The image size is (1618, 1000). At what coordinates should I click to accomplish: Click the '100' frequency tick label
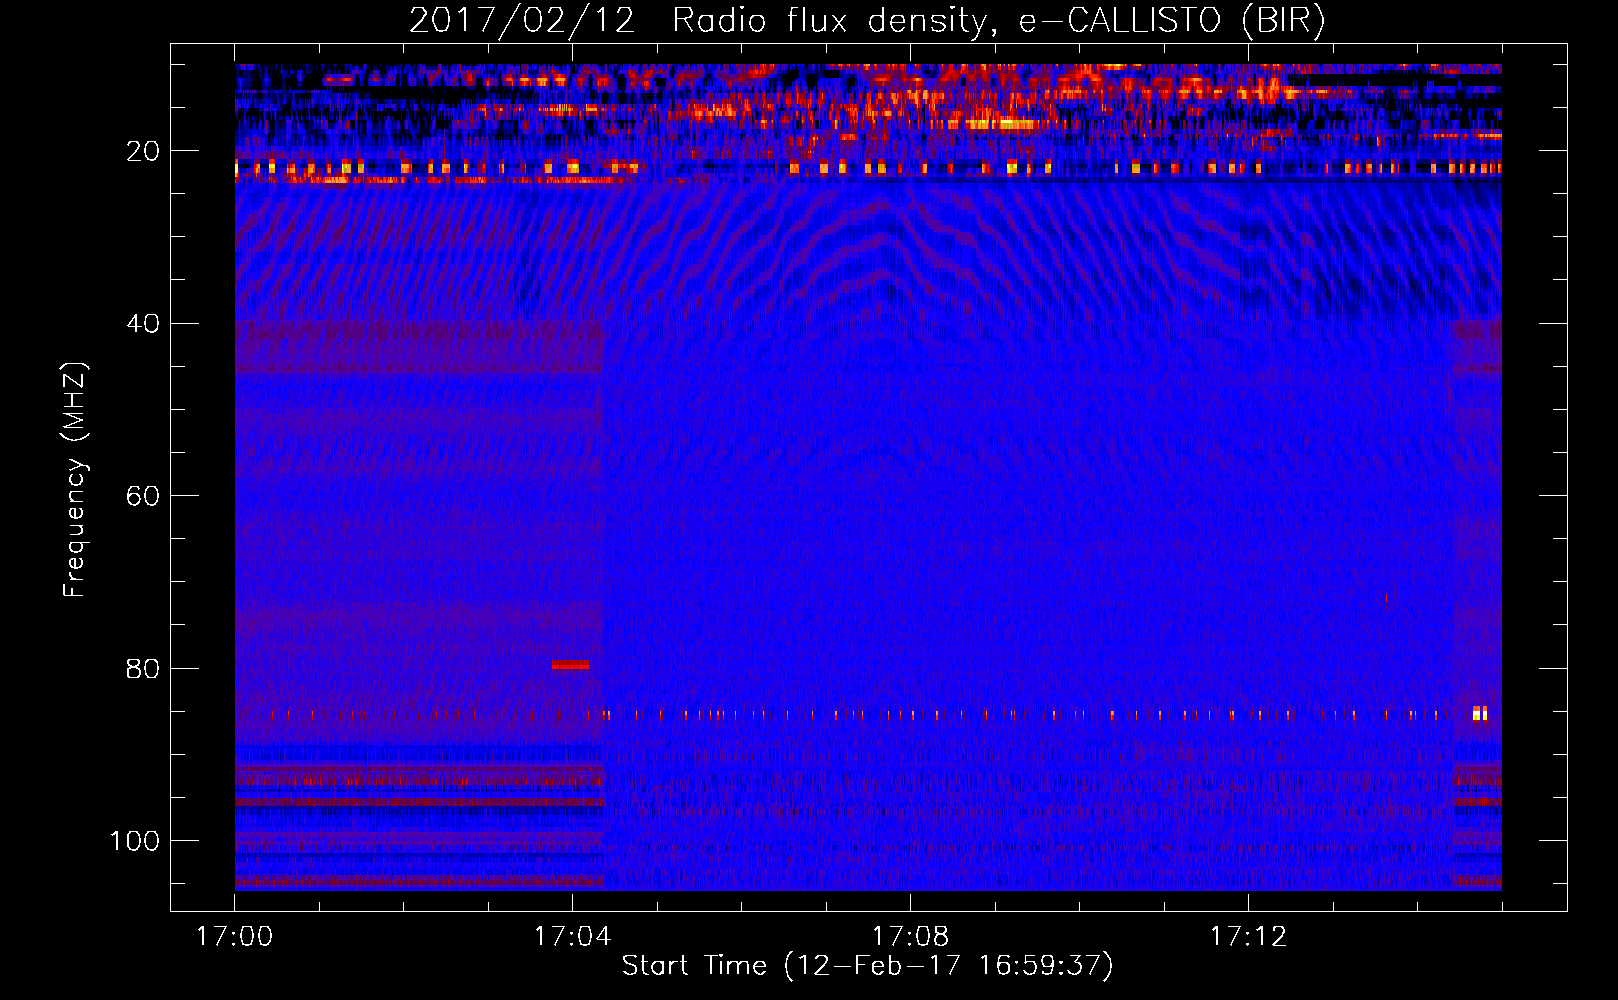pos(135,841)
